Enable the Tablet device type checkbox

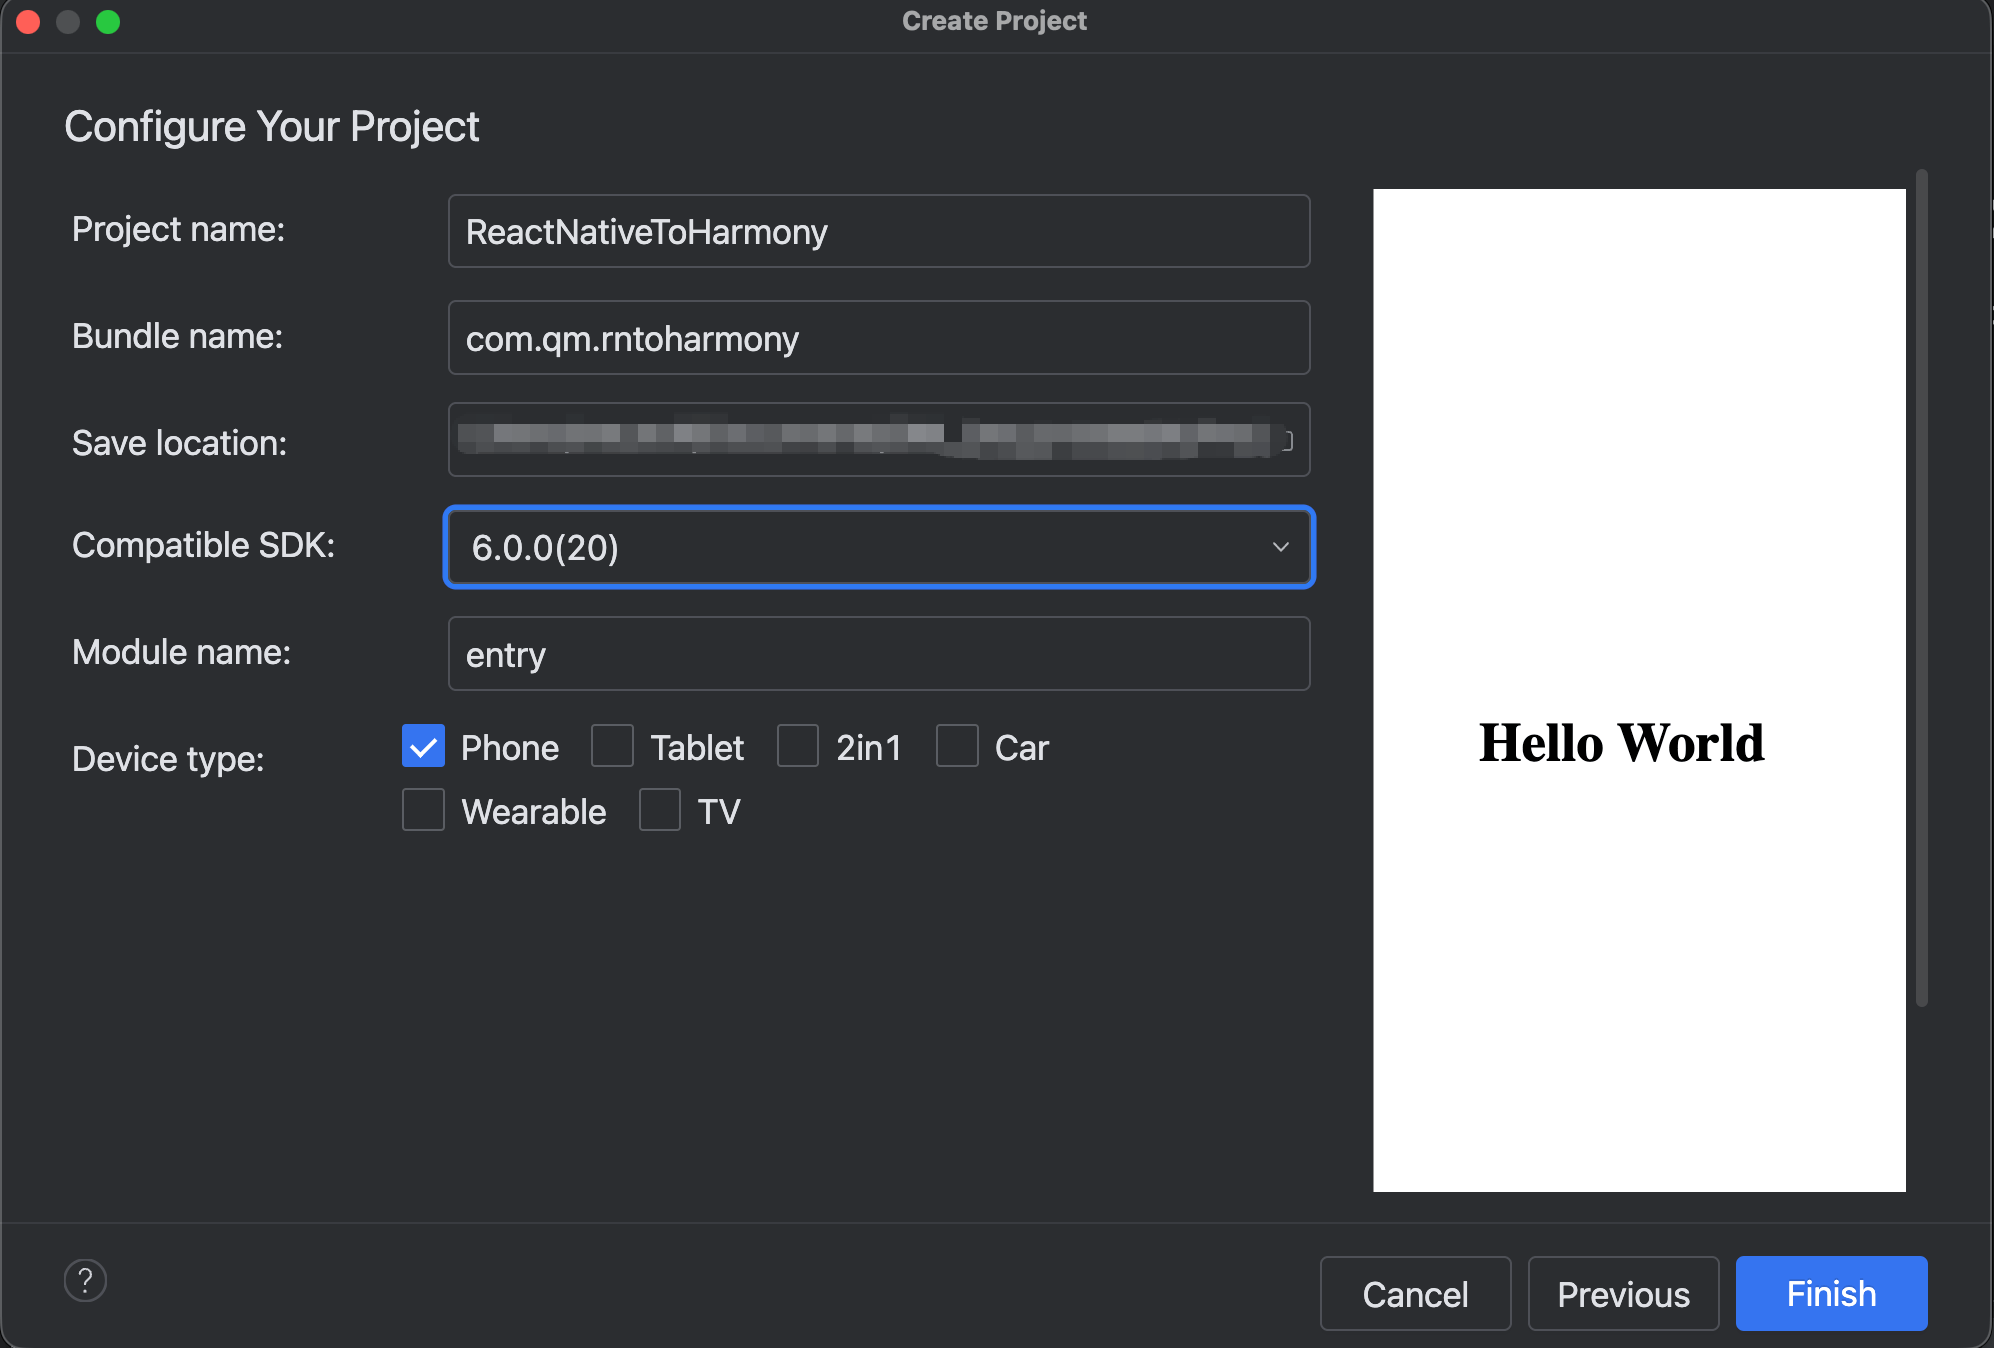[612, 746]
